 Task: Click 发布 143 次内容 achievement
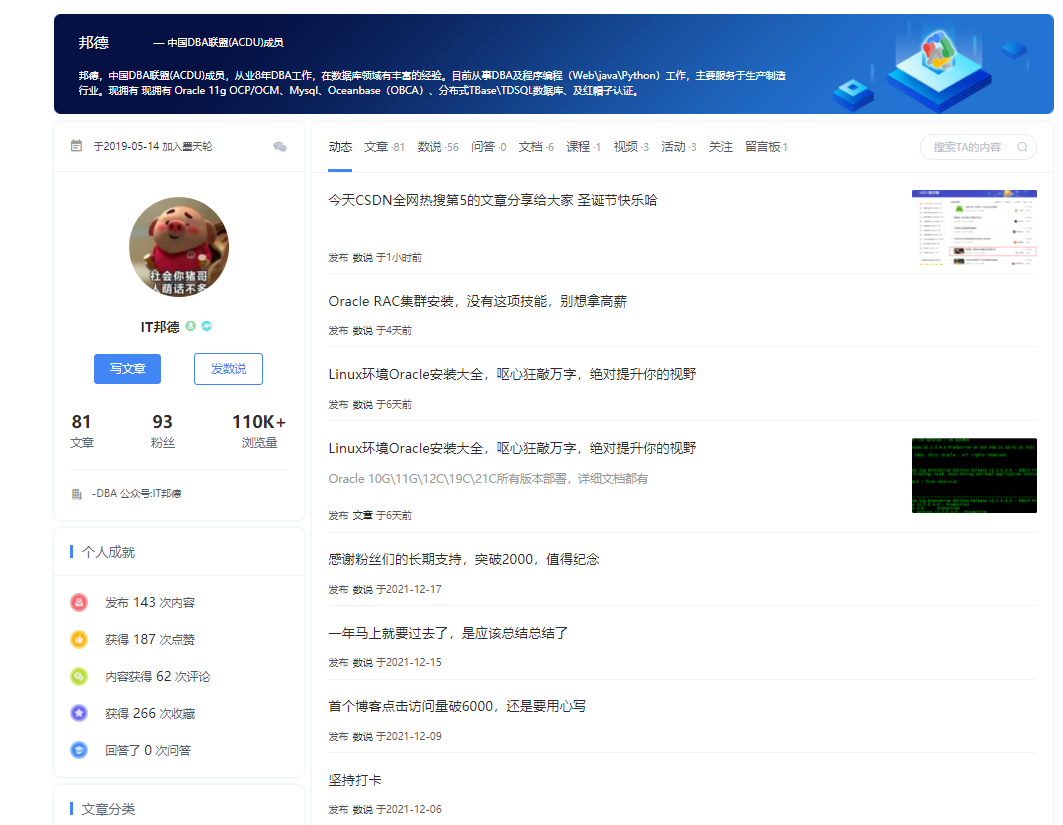point(150,603)
